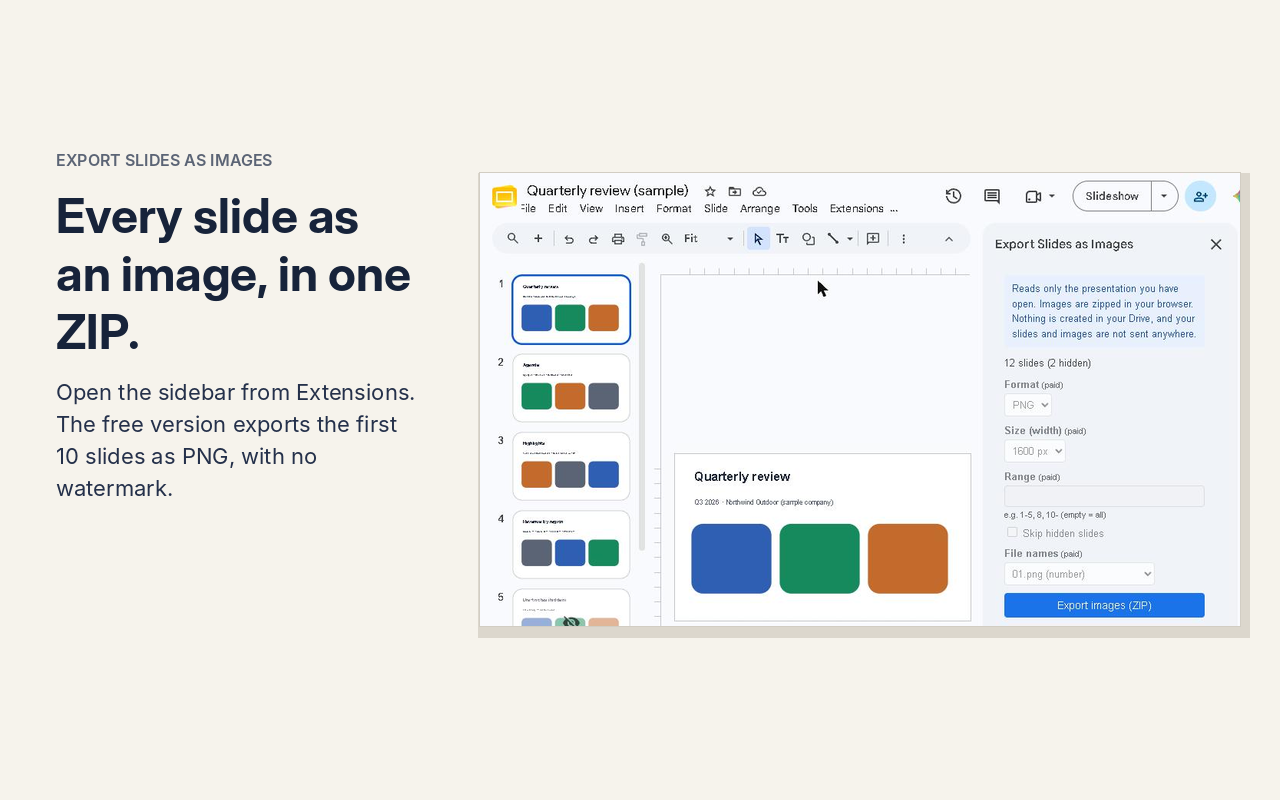Screen dimensions: 1280x800
Task: Open the Slideshow options dropdown arrow
Action: tap(1164, 196)
